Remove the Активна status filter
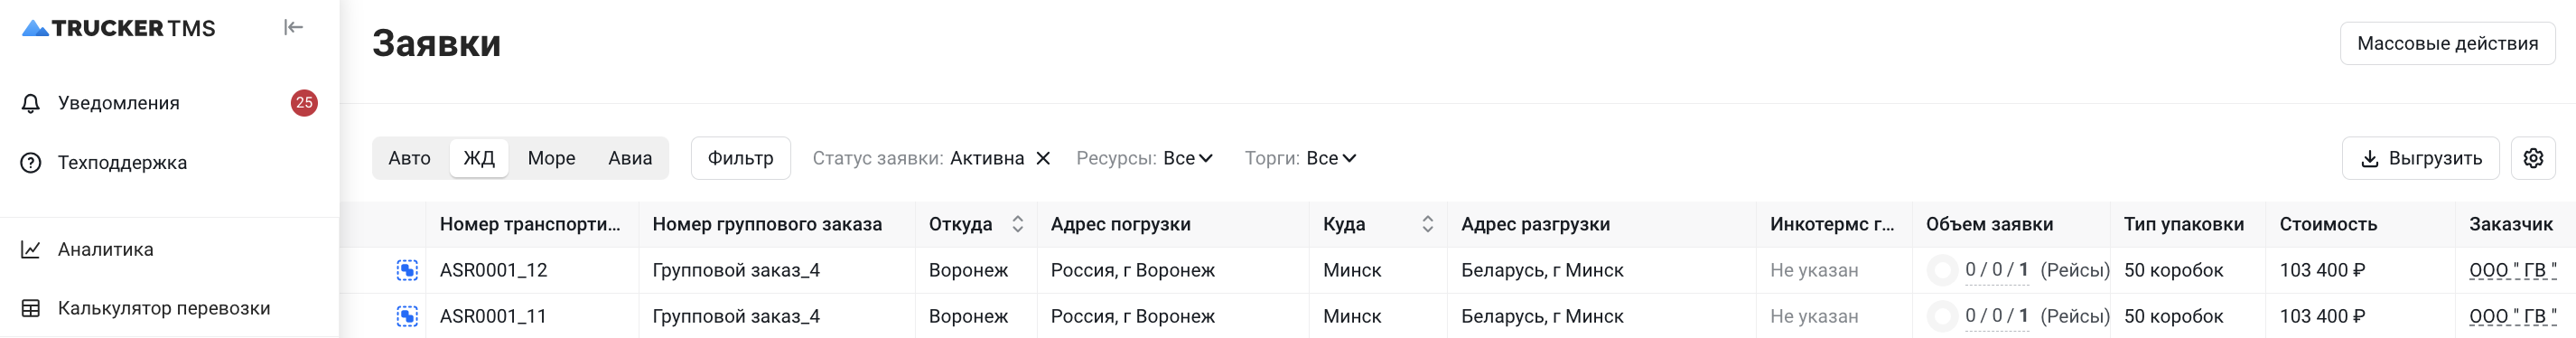This screenshot has width=2576, height=338. (x=1043, y=158)
